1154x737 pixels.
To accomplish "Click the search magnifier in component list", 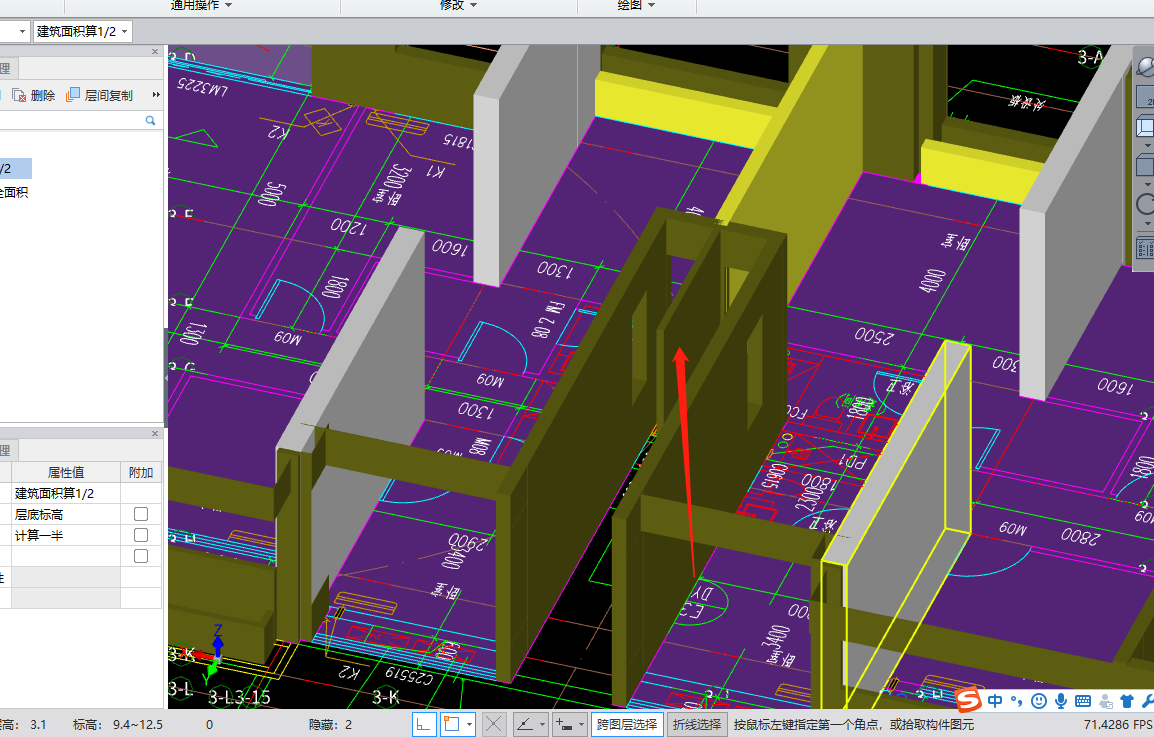I will (151, 120).
